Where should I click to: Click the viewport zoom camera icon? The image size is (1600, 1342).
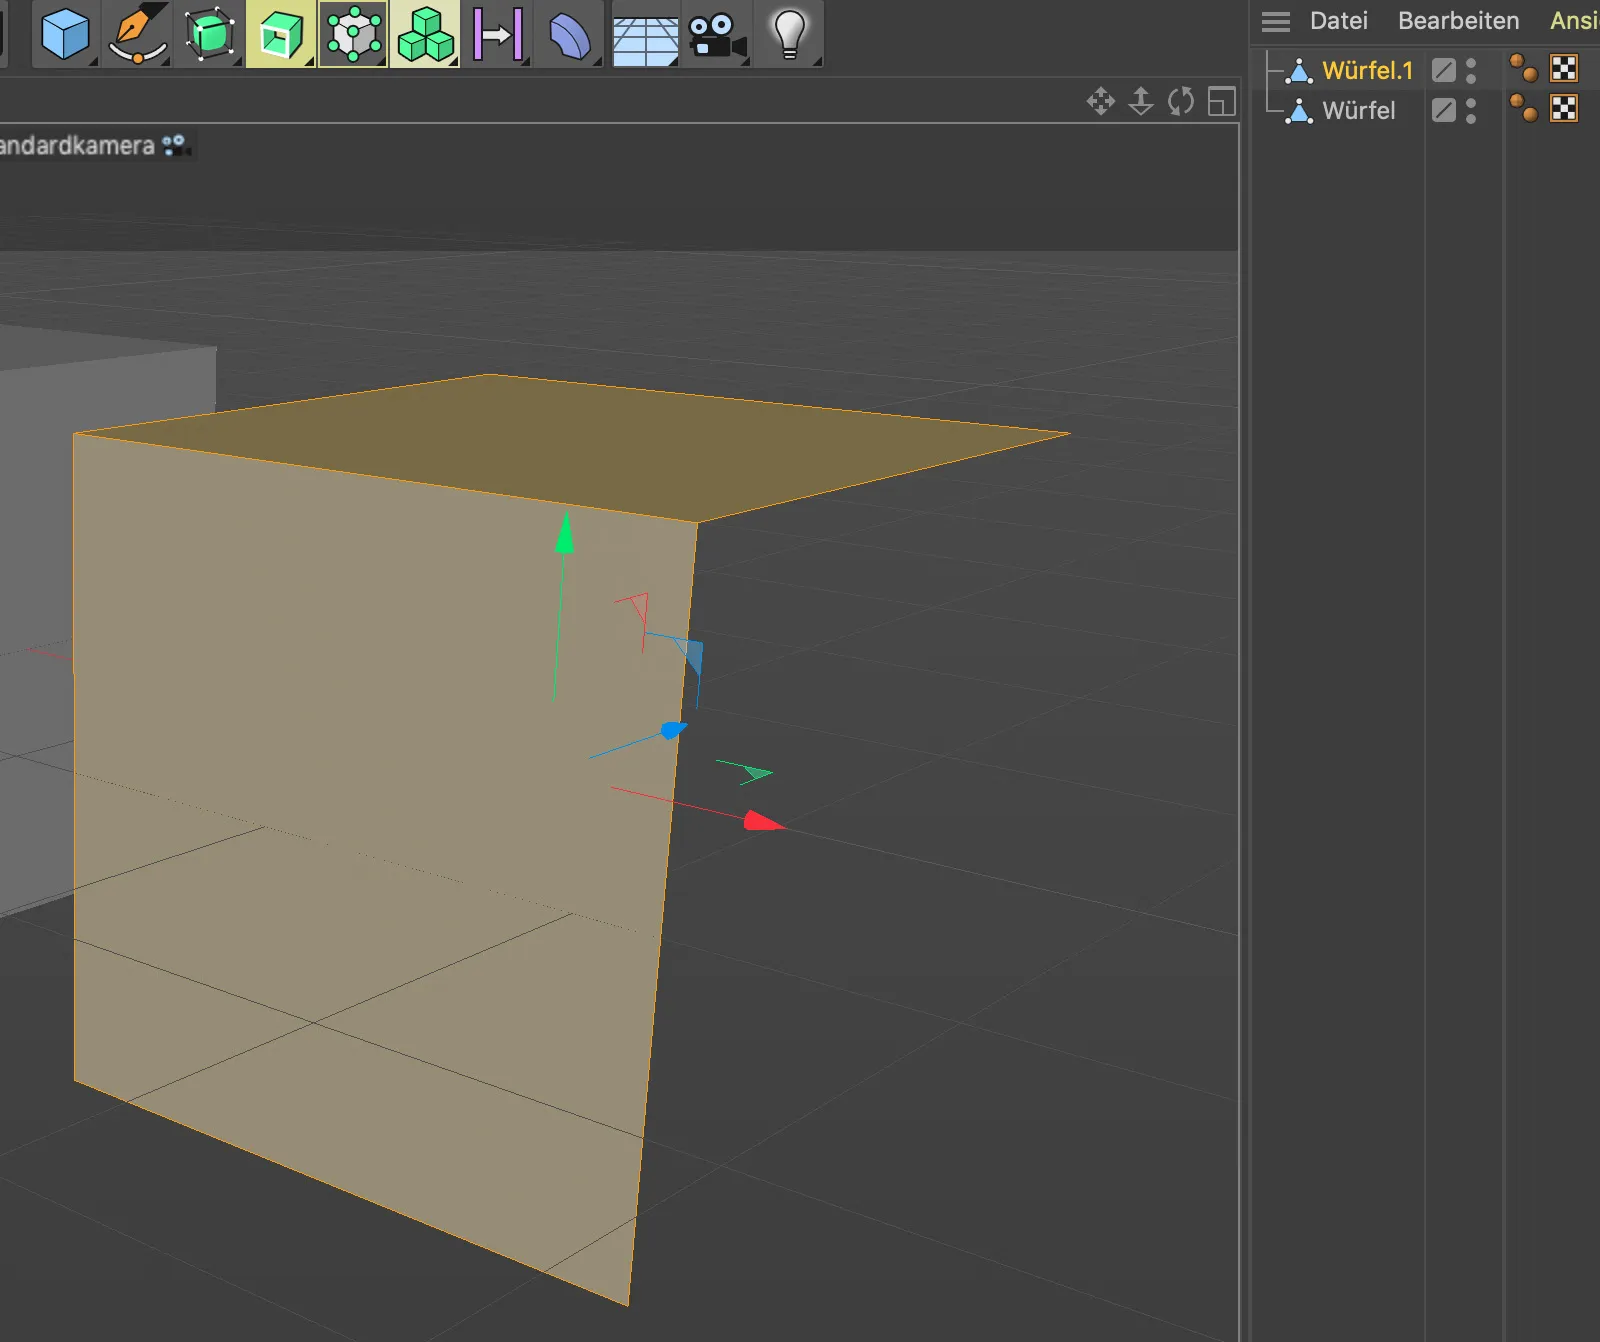pyautogui.click(x=1141, y=101)
